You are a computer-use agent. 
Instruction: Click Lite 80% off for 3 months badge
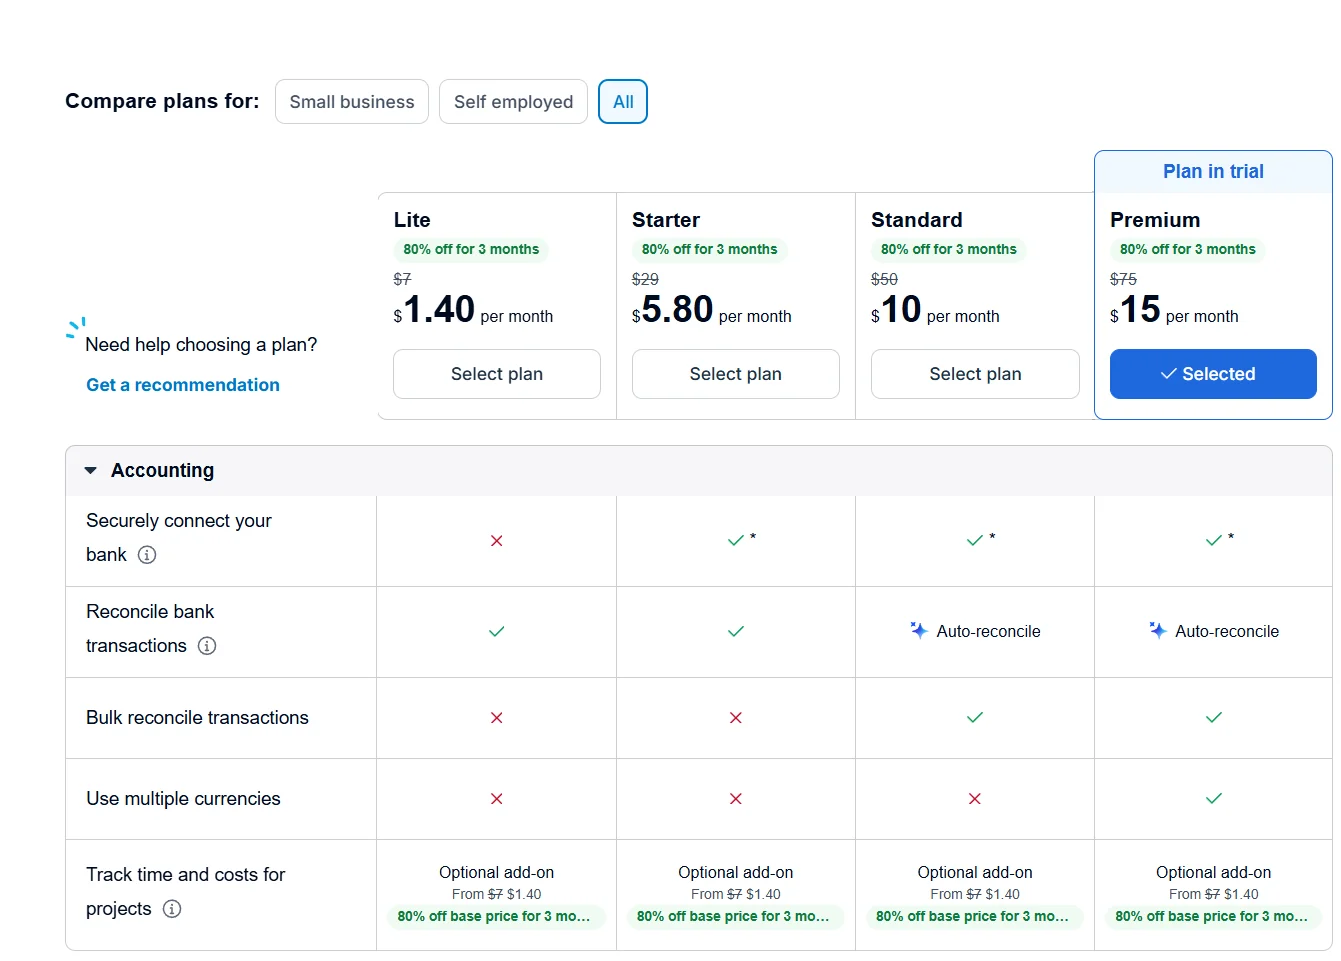click(x=471, y=249)
